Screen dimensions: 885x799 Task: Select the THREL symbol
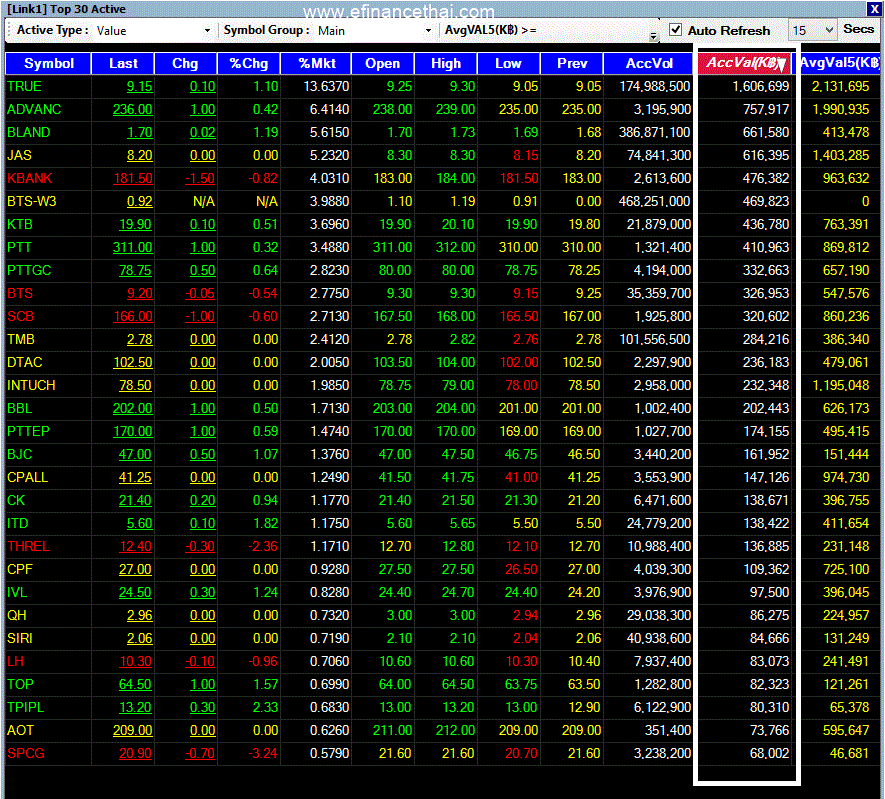click(x=28, y=546)
